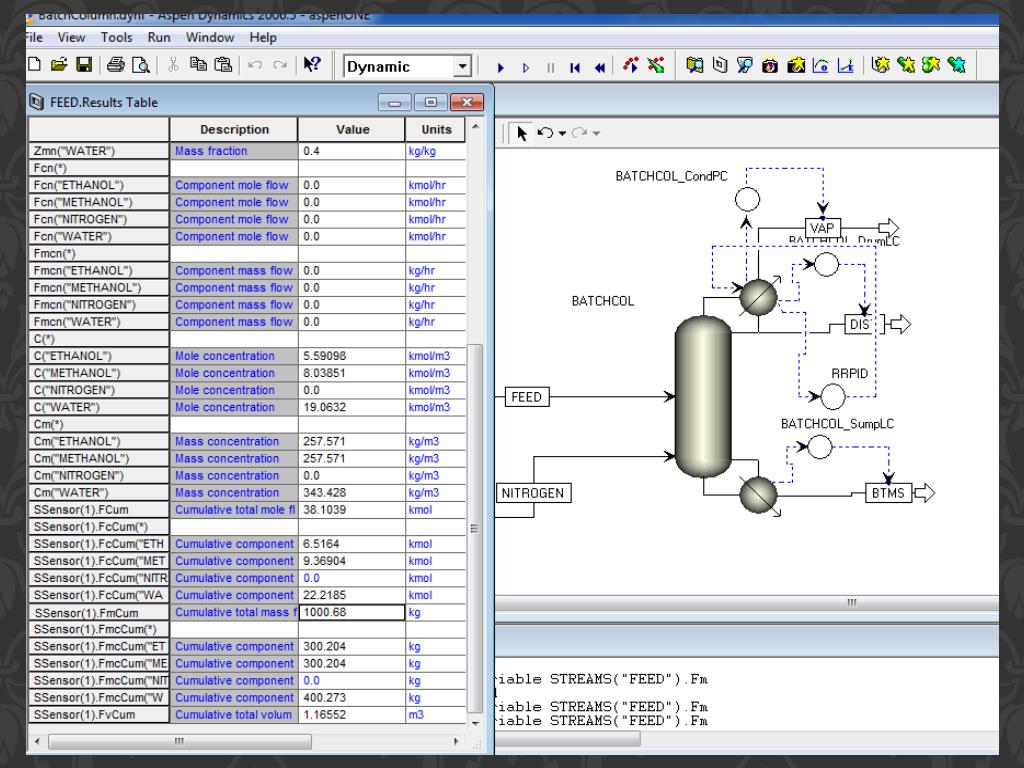Step the simulation with outlined play arrow

click(x=526, y=67)
